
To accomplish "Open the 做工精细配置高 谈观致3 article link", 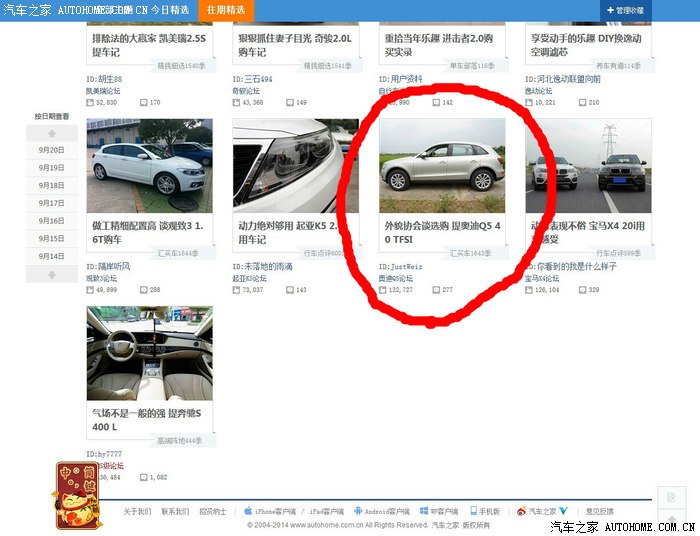I will tap(147, 232).
